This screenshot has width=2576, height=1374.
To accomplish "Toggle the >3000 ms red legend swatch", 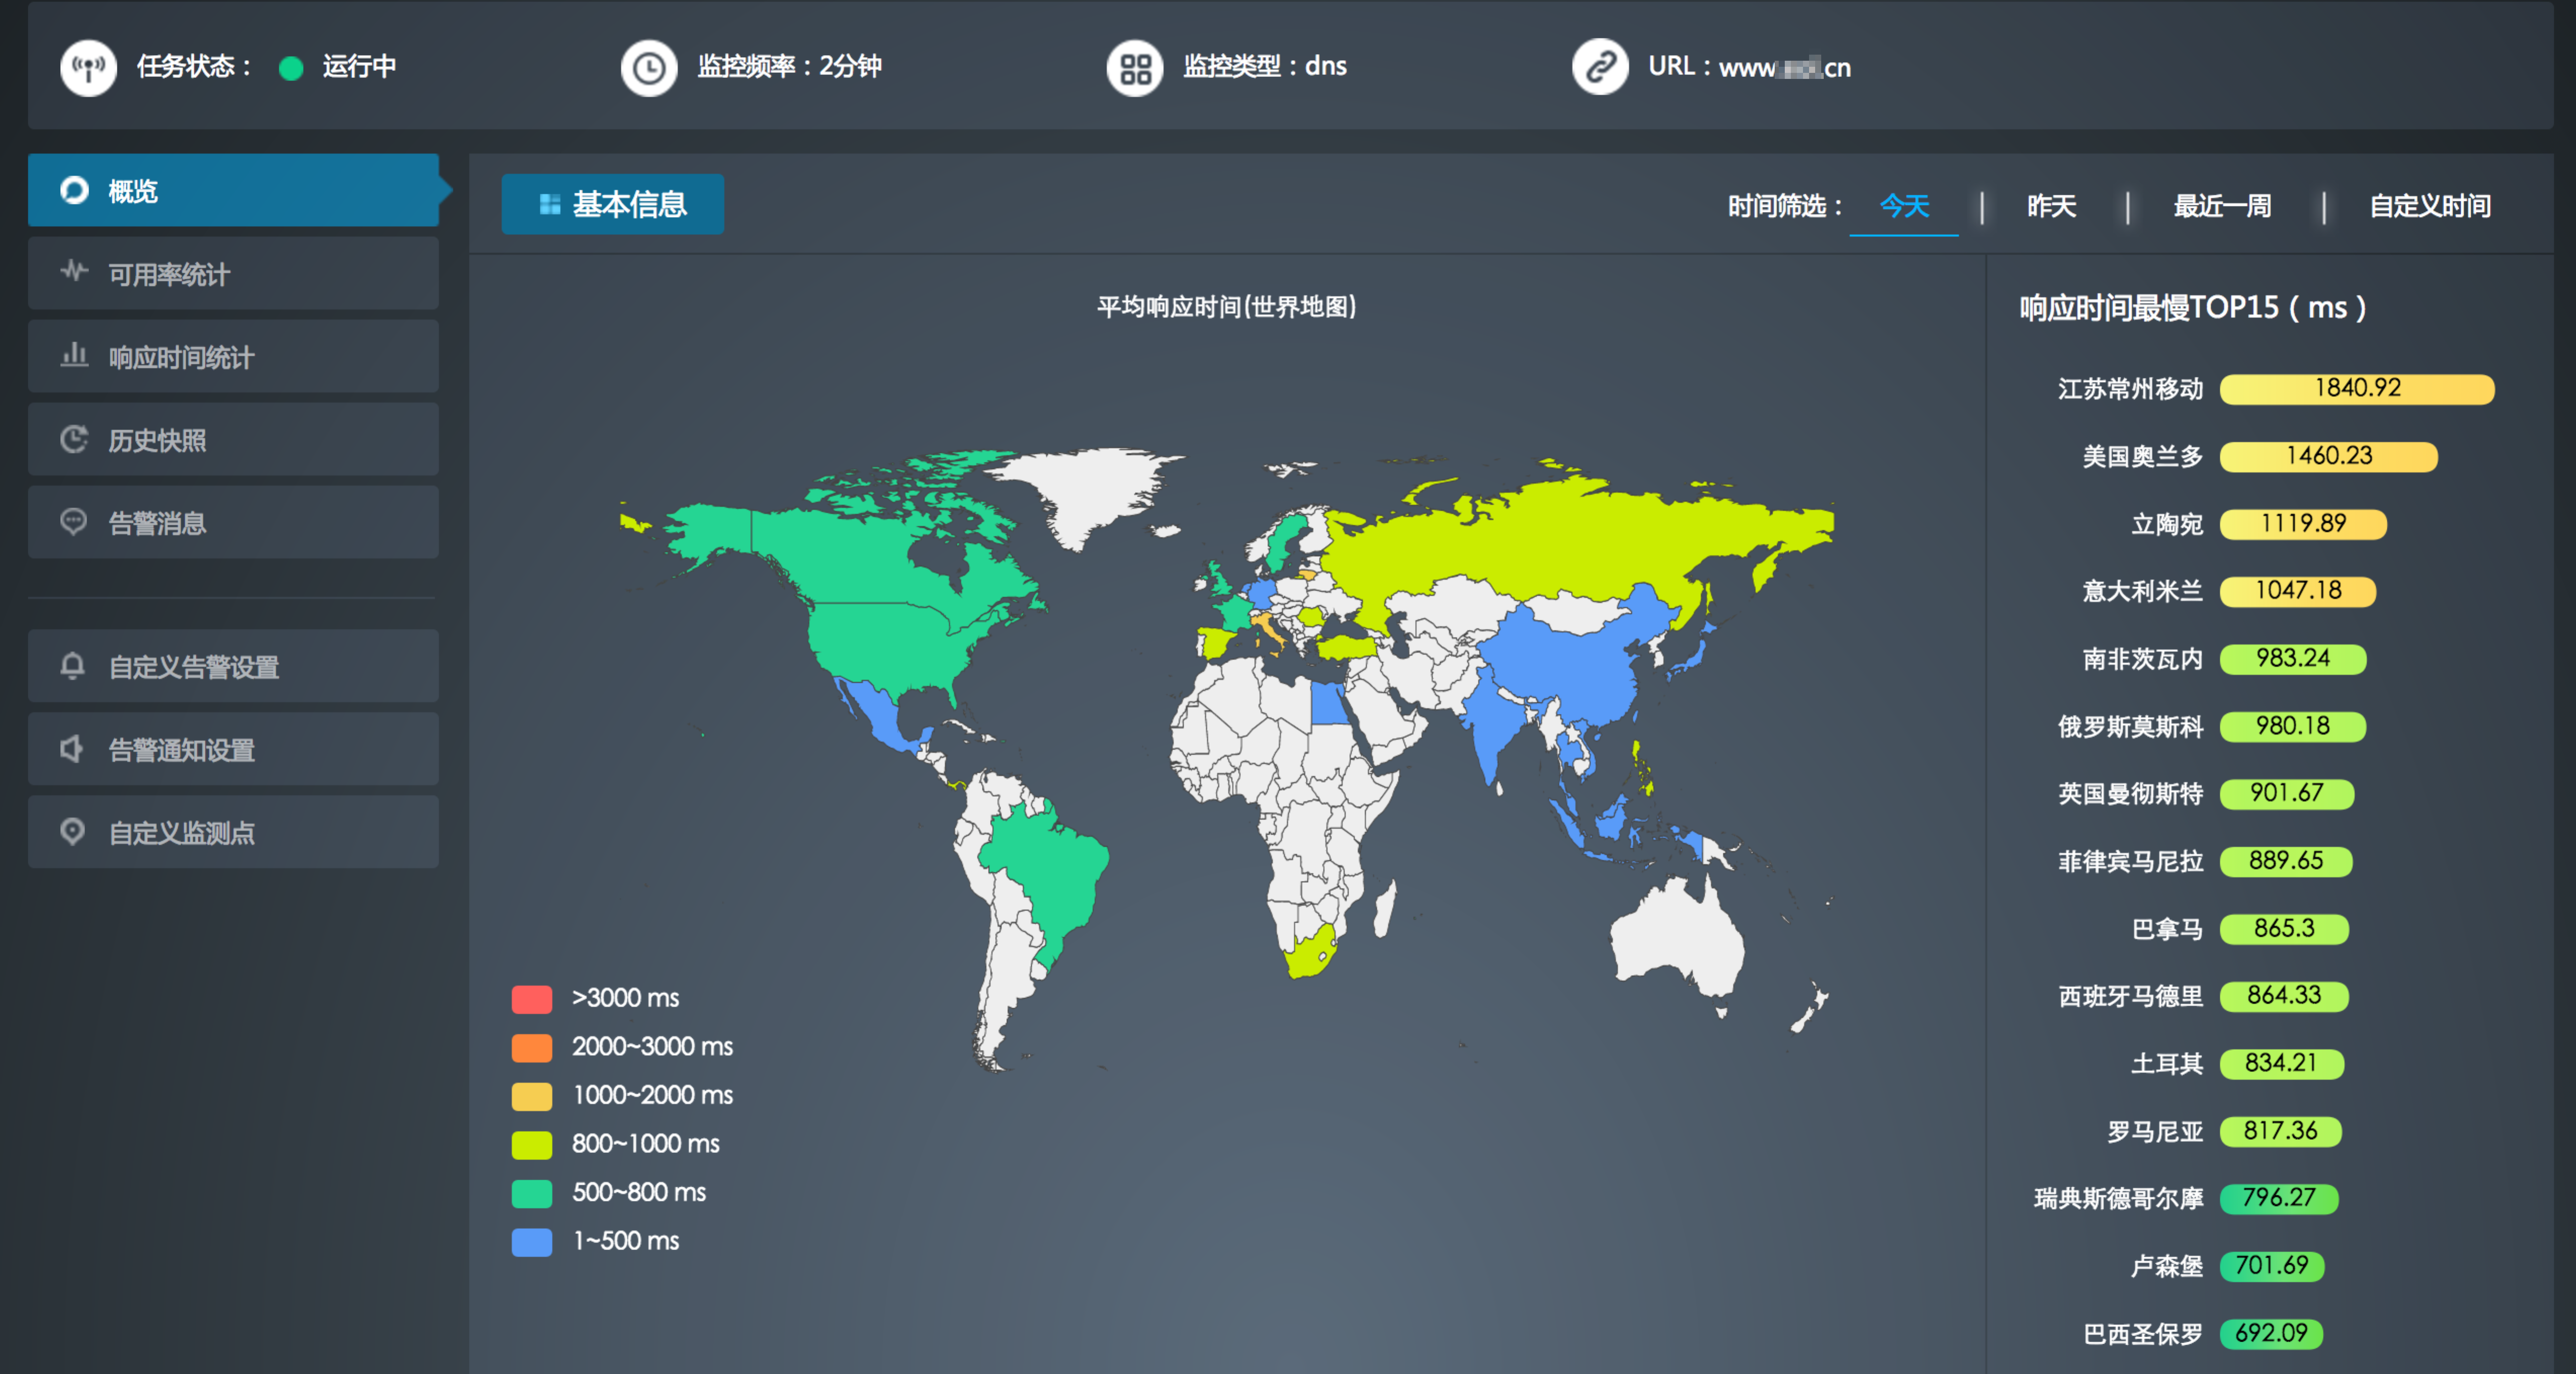I will pyautogui.click(x=531, y=998).
